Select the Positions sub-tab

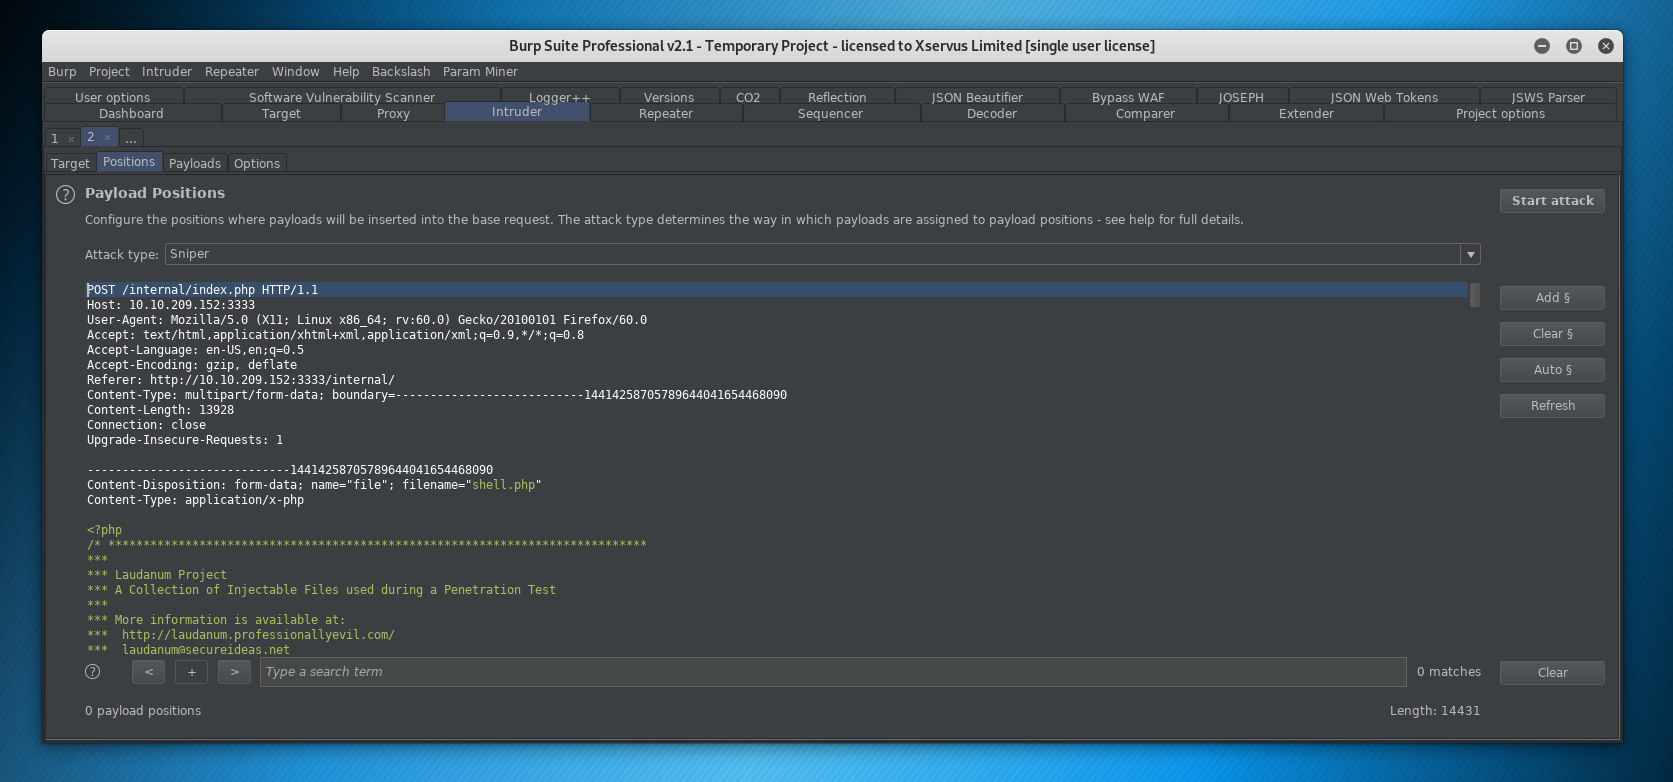coord(129,162)
